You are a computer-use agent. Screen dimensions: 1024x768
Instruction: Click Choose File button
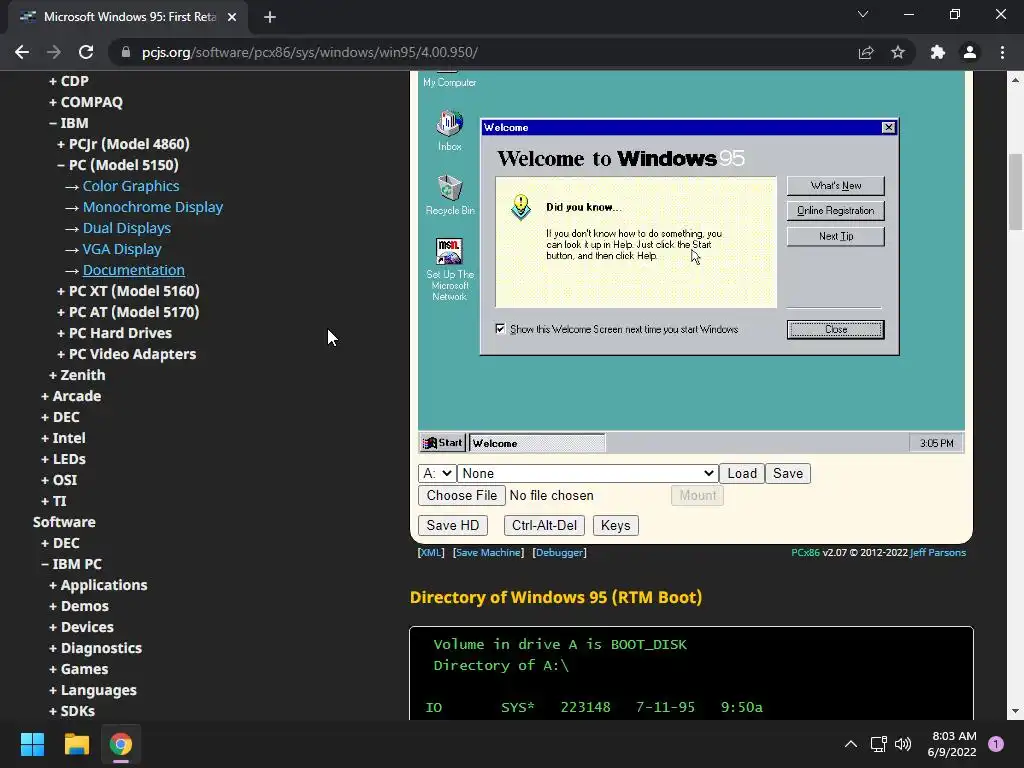tap(462, 496)
